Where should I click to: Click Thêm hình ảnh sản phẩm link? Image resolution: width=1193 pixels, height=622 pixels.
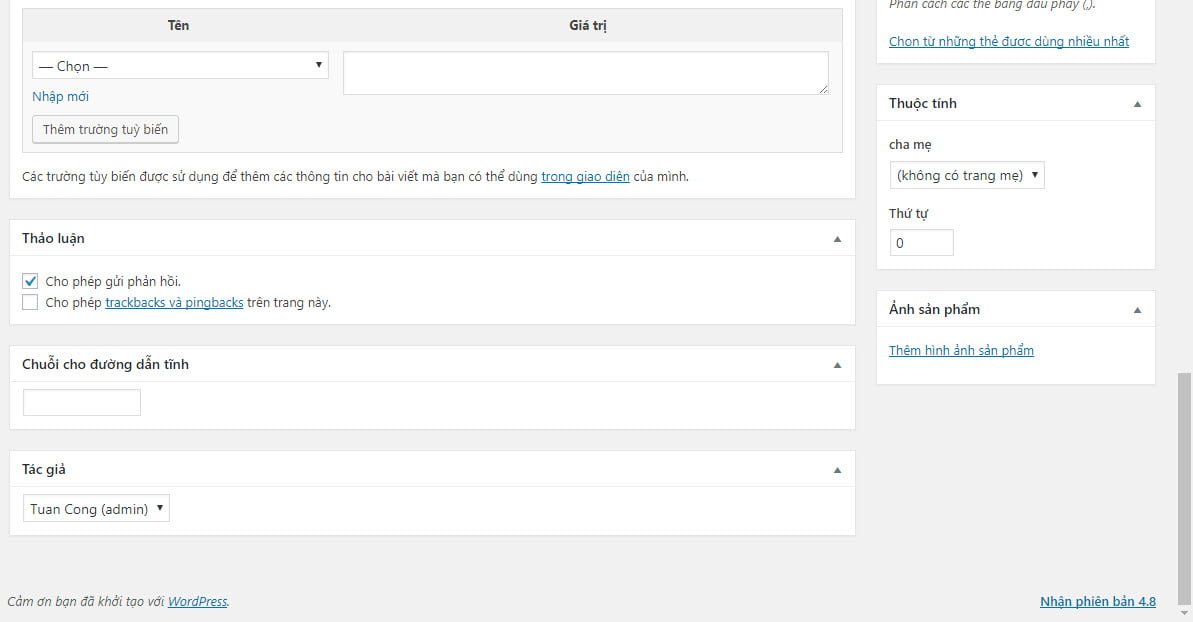click(x=961, y=351)
